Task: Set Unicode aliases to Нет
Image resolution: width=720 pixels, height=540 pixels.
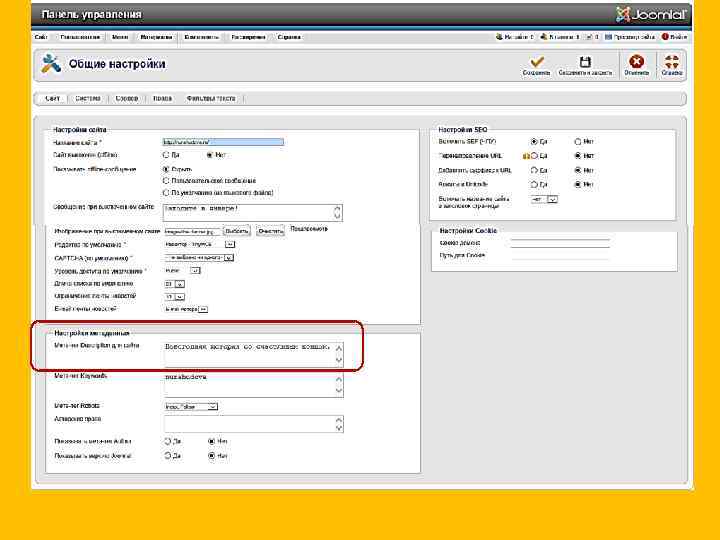Action: [x=578, y=185]
